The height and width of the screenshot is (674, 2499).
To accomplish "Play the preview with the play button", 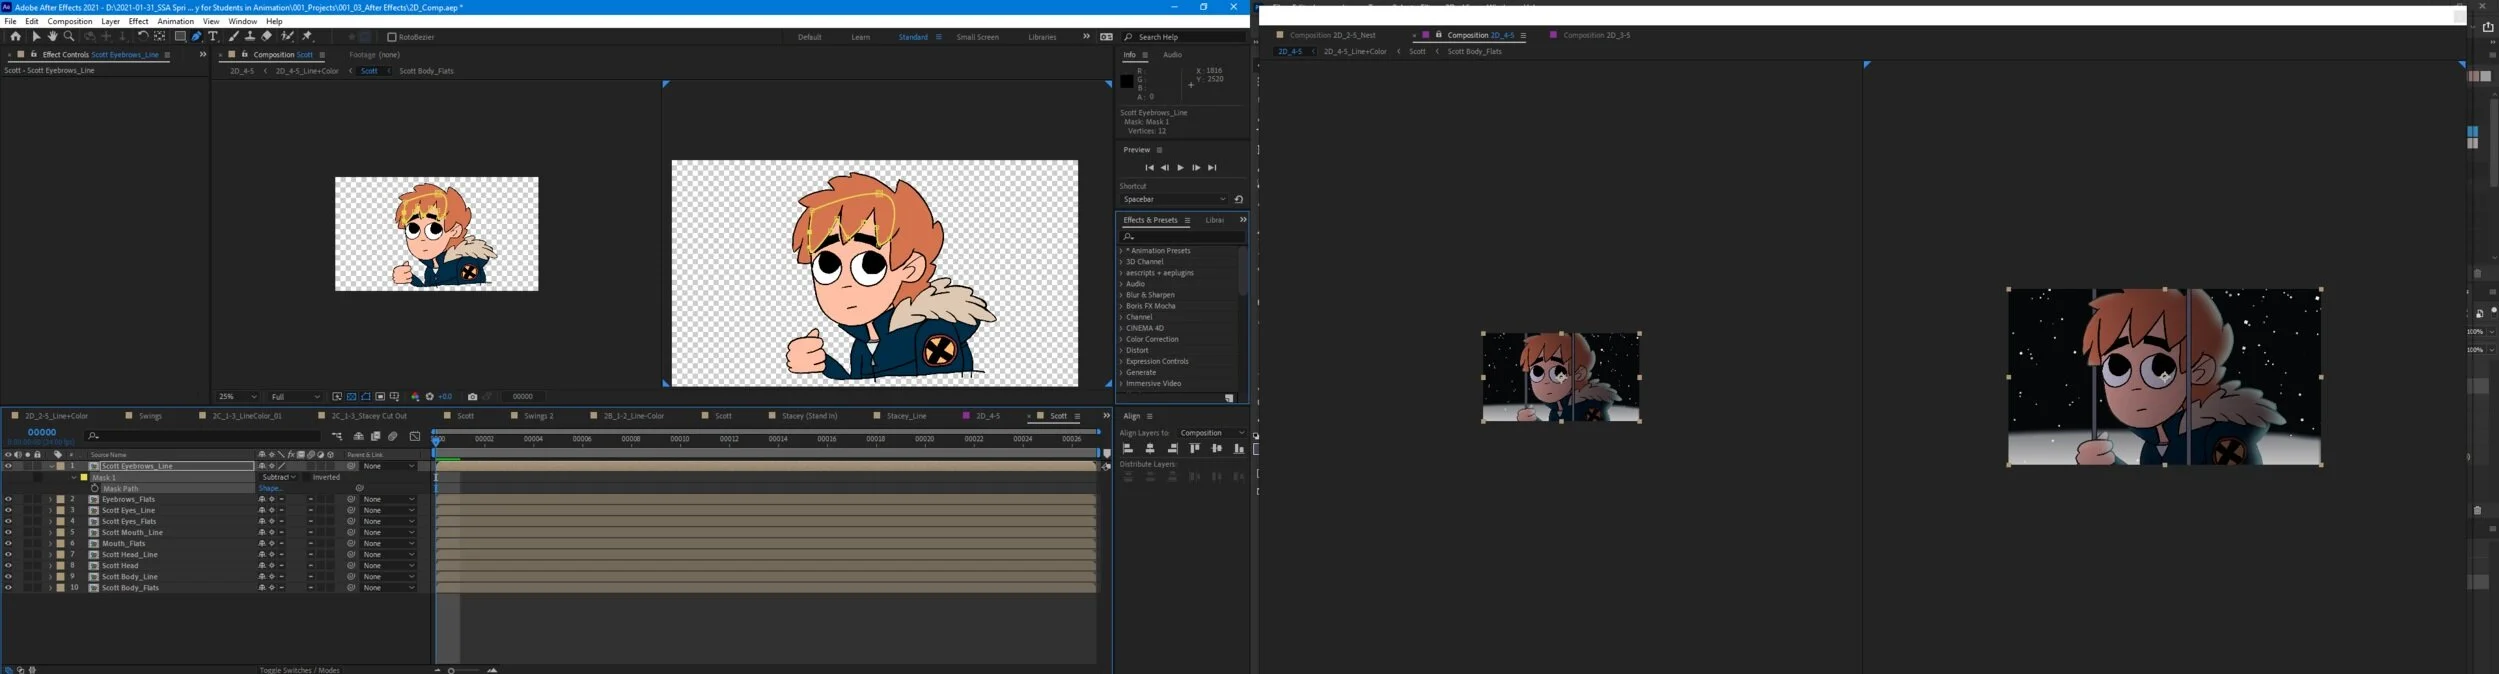I will point(1180,168).
